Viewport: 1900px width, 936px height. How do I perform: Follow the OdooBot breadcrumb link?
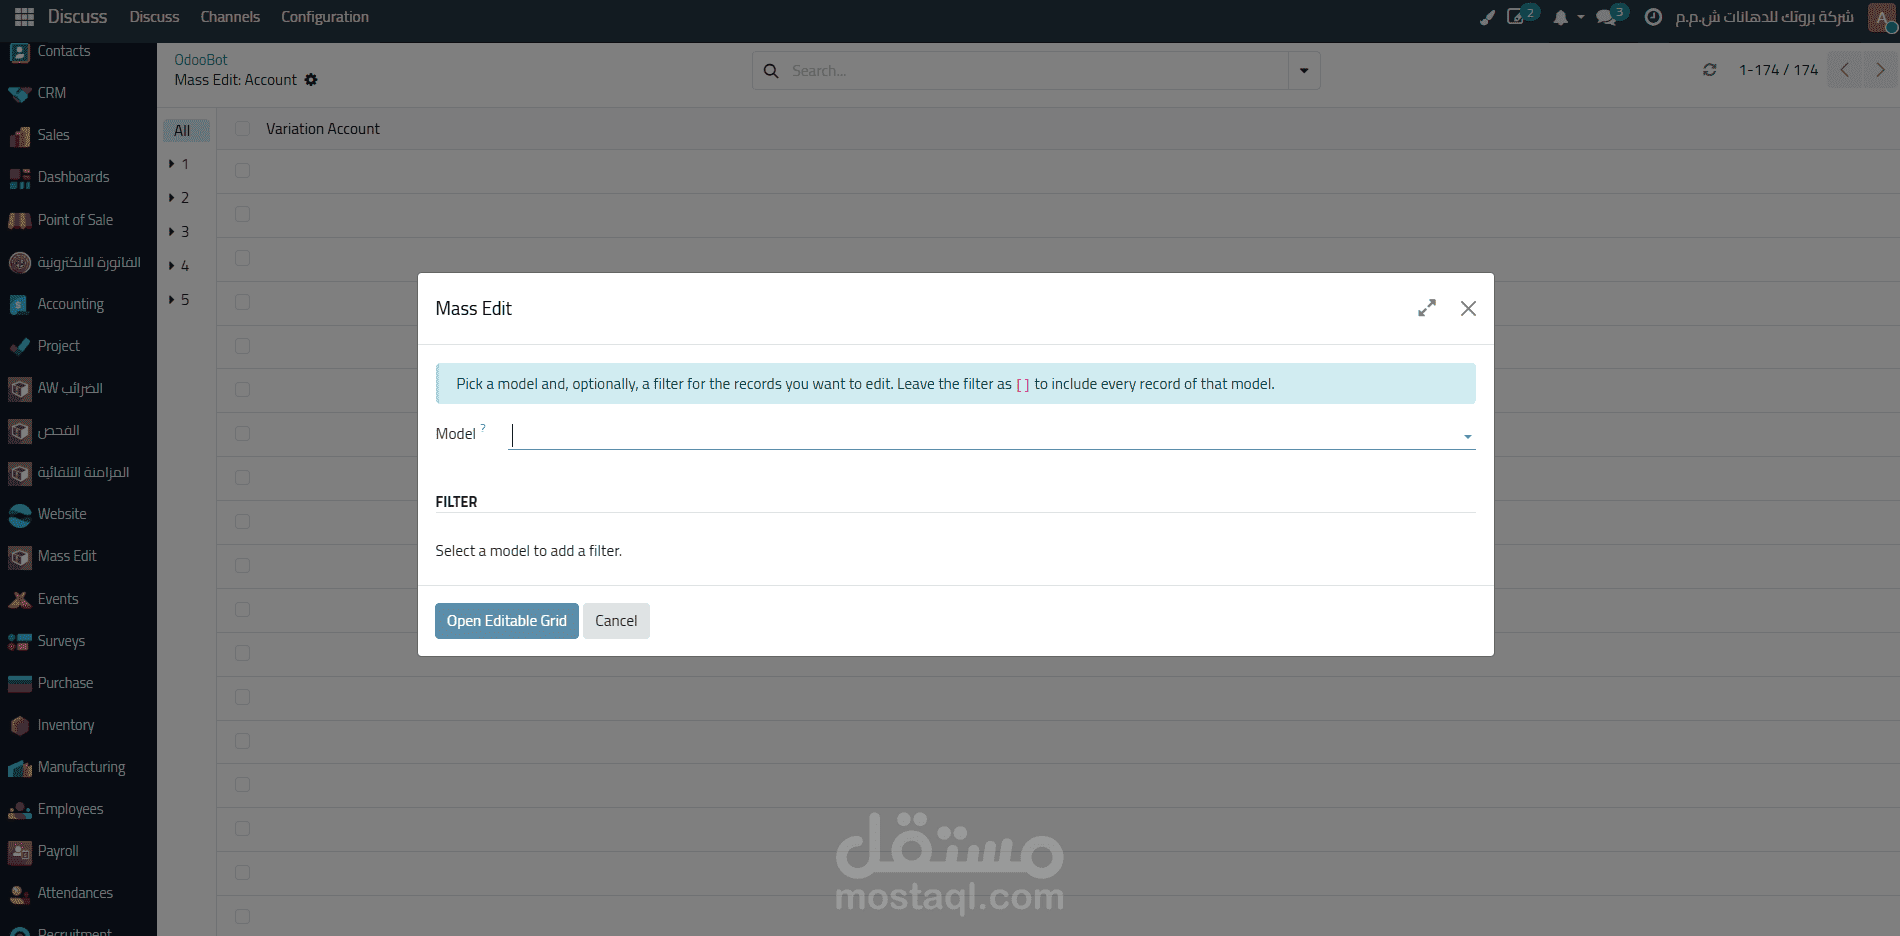[x=201, y=60]
